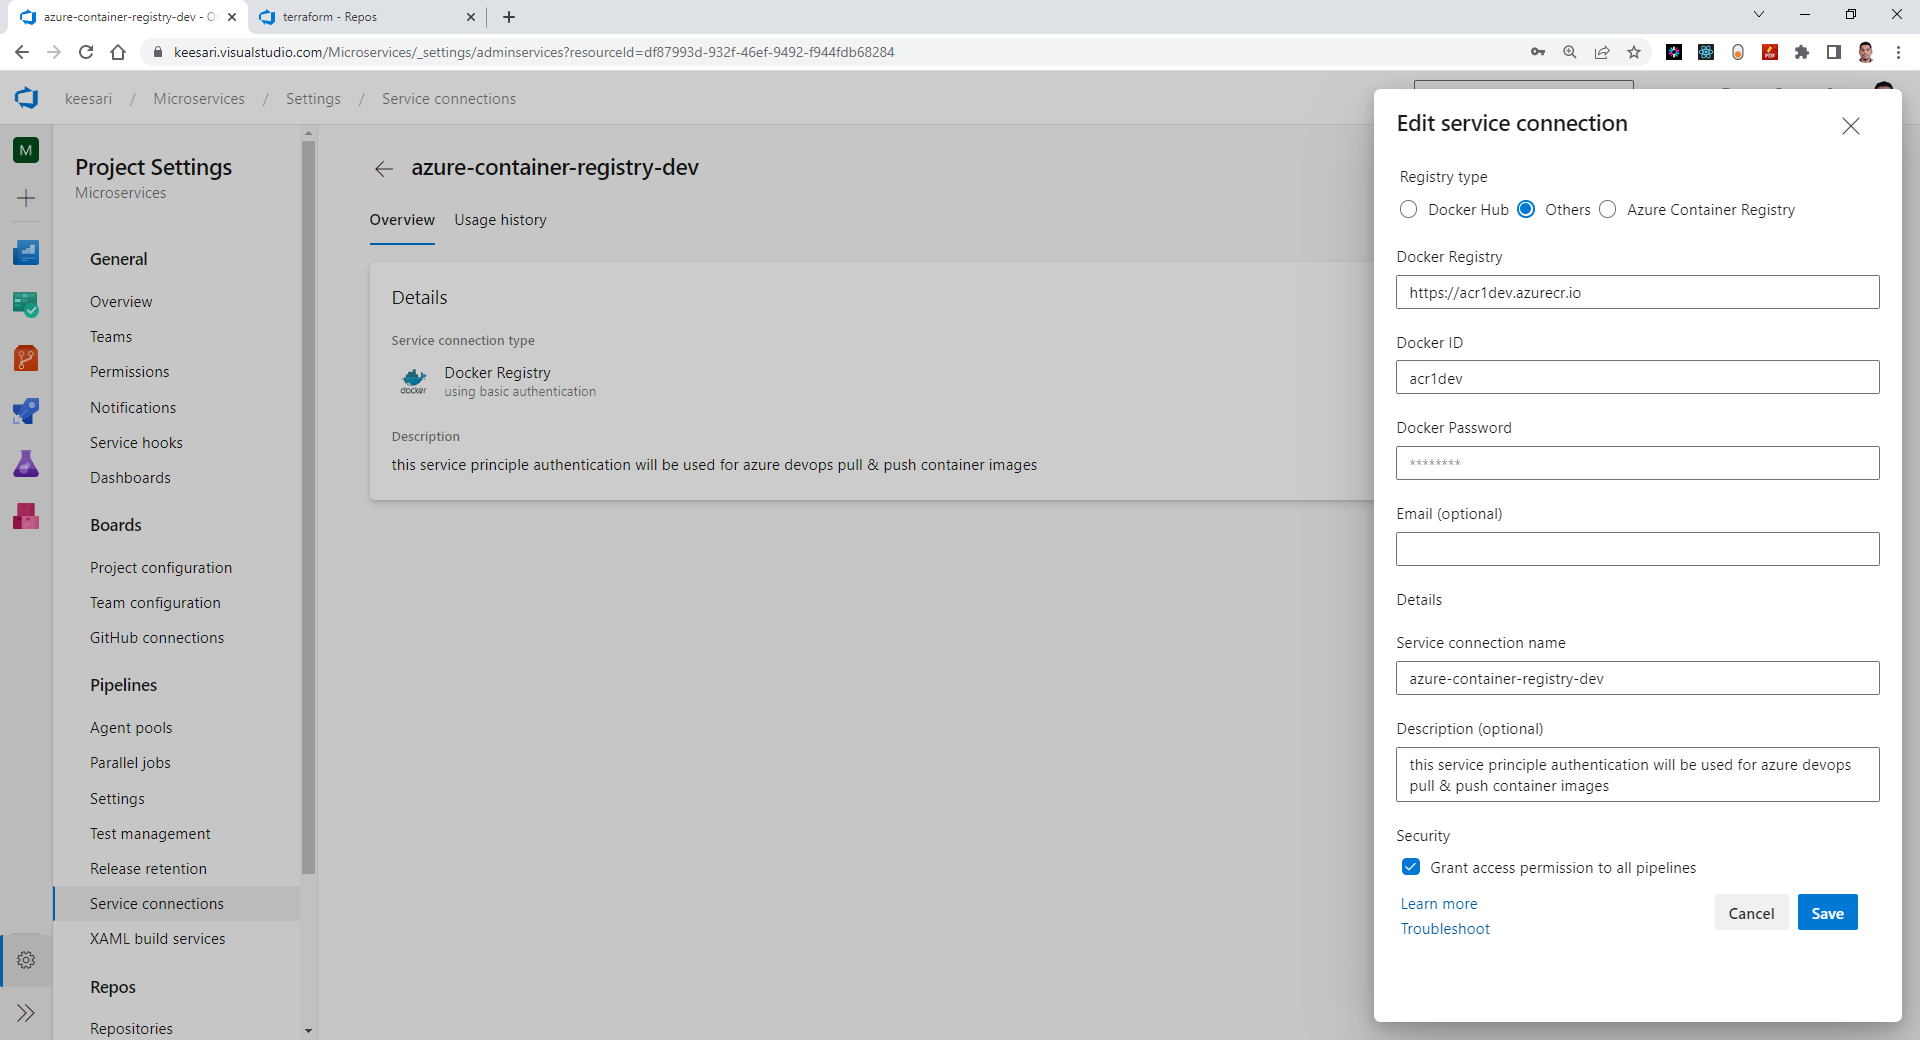Open a new browser tab
This screenshot has height=1040, width=1920.
[x=509, y=17]
